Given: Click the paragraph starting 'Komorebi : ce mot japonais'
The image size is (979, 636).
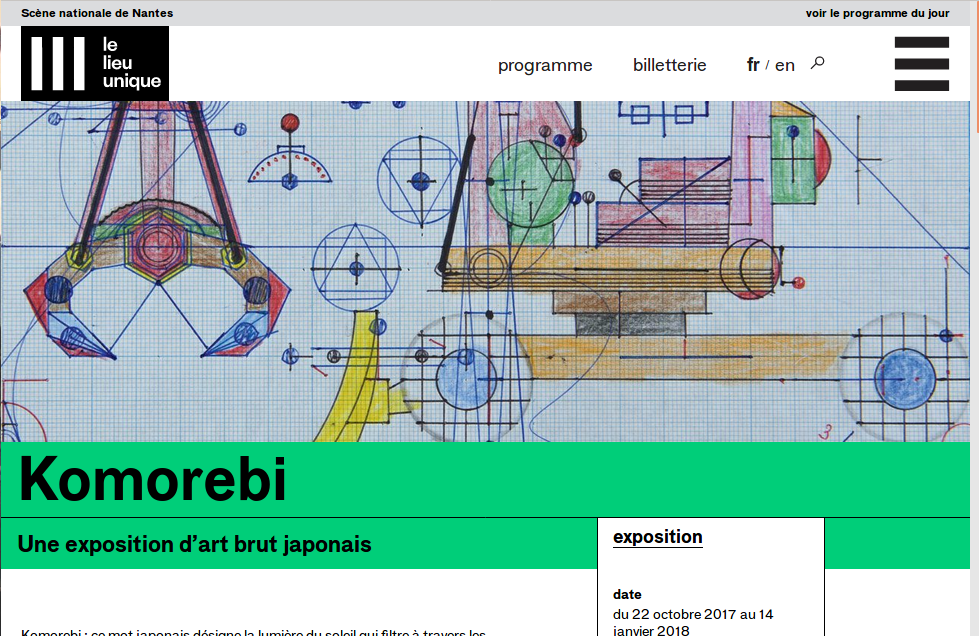Looking at the screenshot, I should click(253, 632).
